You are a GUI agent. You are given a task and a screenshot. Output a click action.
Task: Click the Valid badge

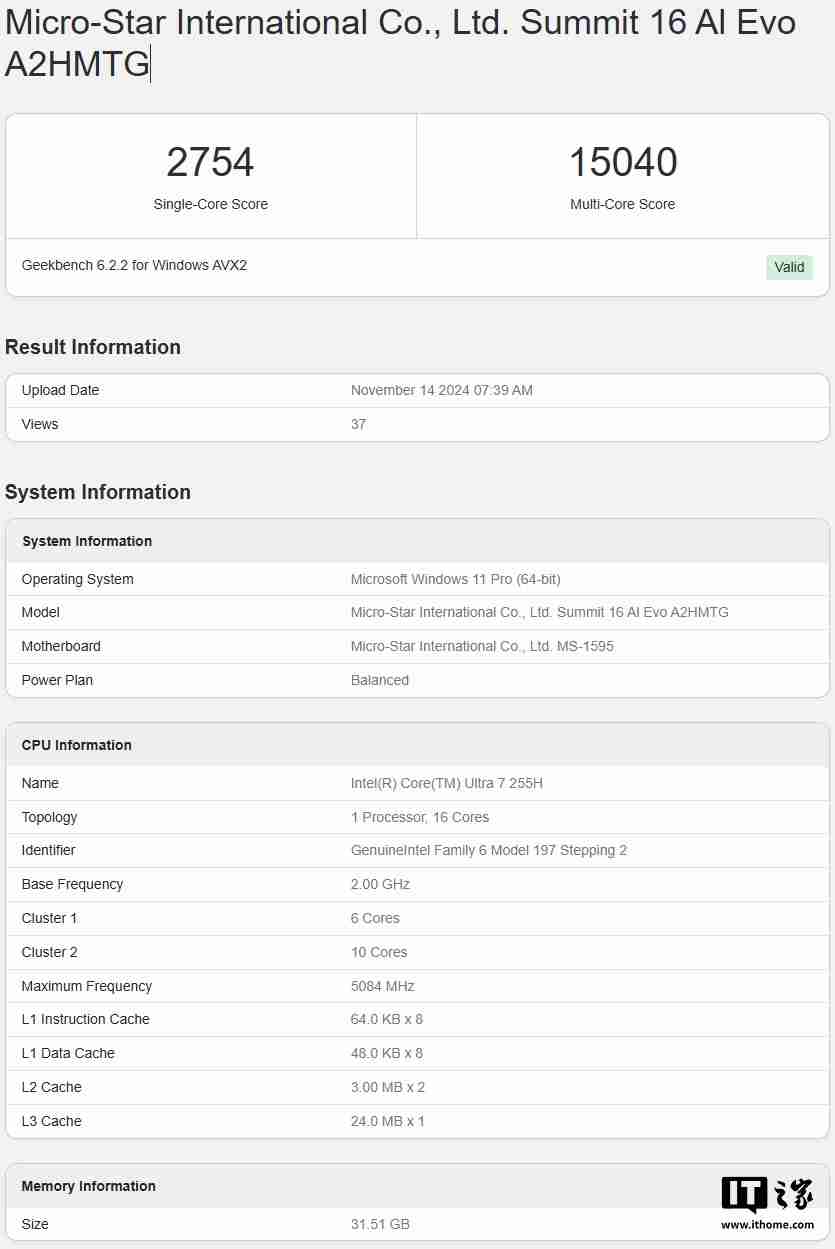(x=789, y=267)
